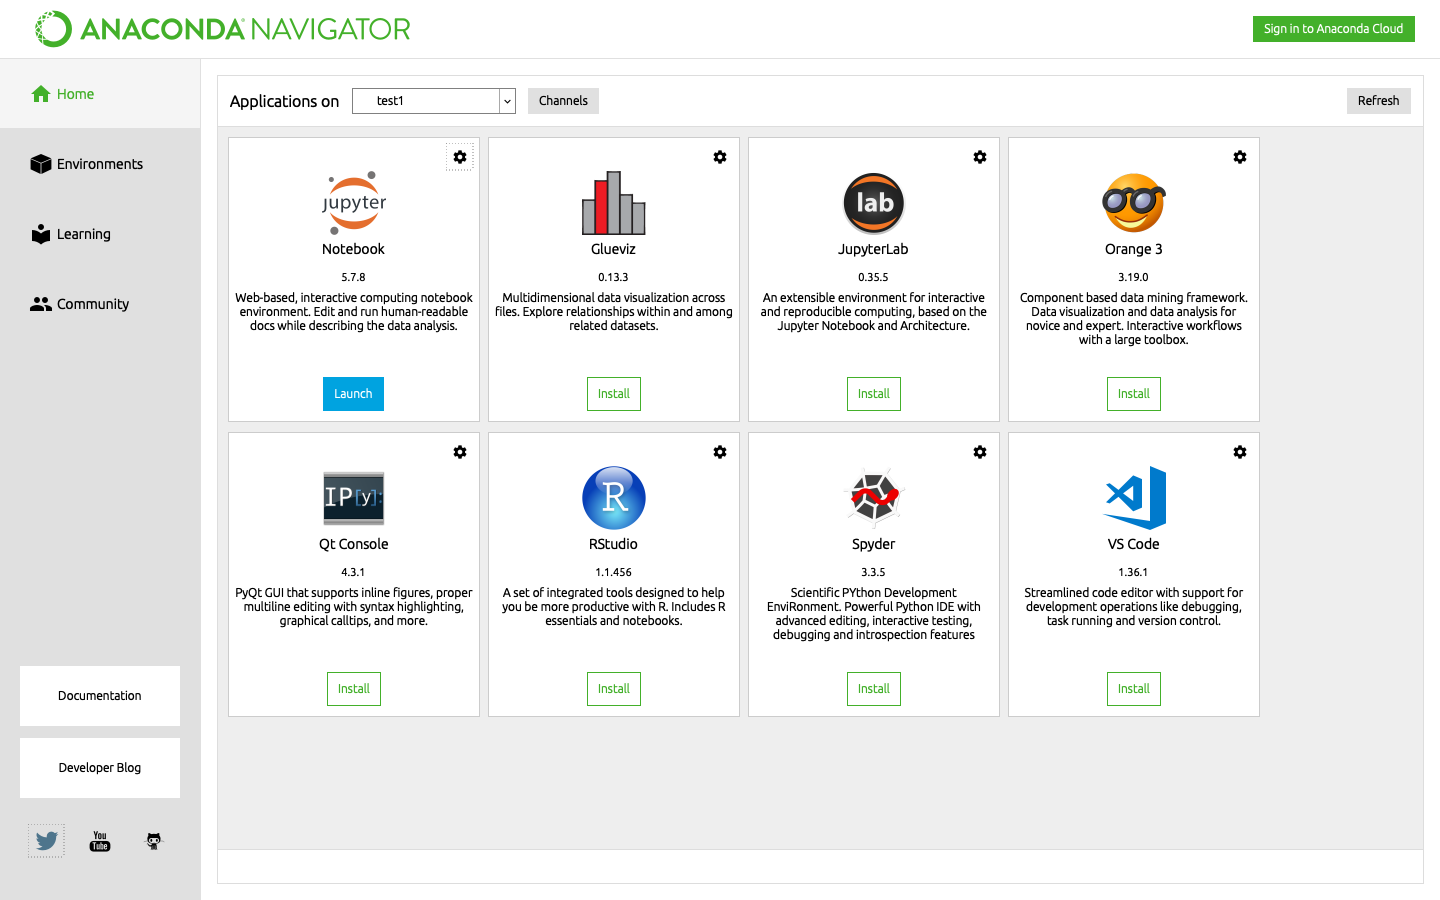Click the Notebook application title
The image size is (1440, 900).
(x=353, y=249)
